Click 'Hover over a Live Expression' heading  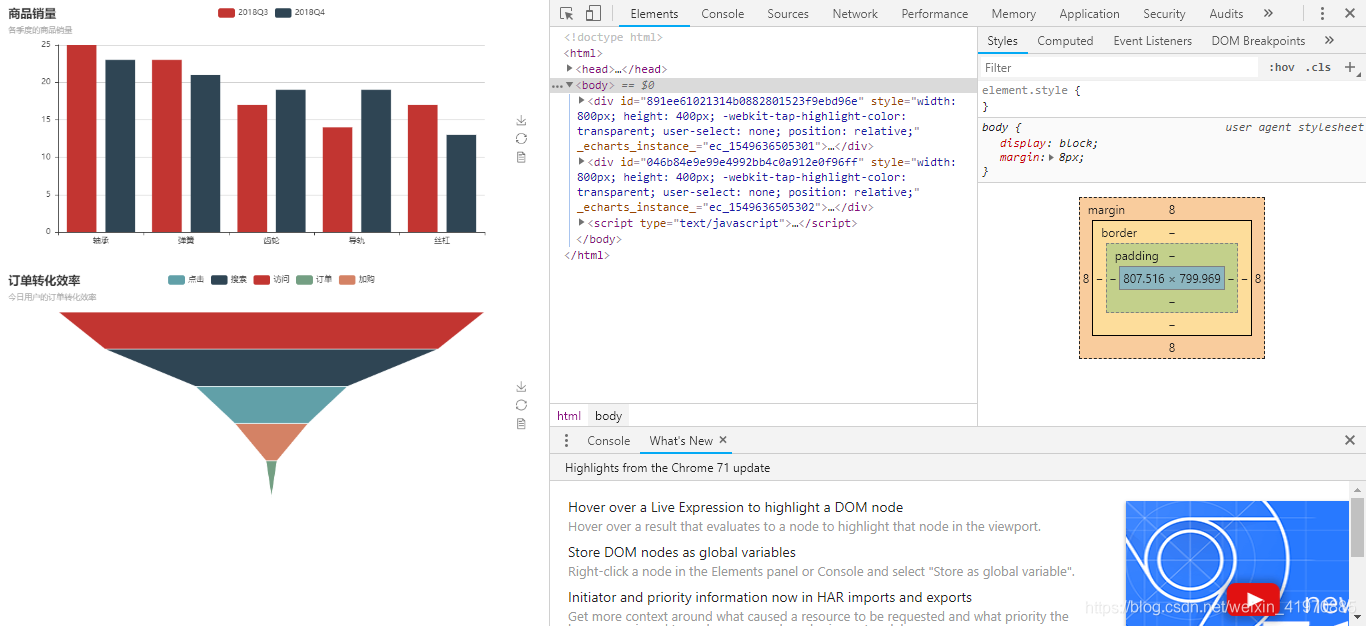point(735,507)
